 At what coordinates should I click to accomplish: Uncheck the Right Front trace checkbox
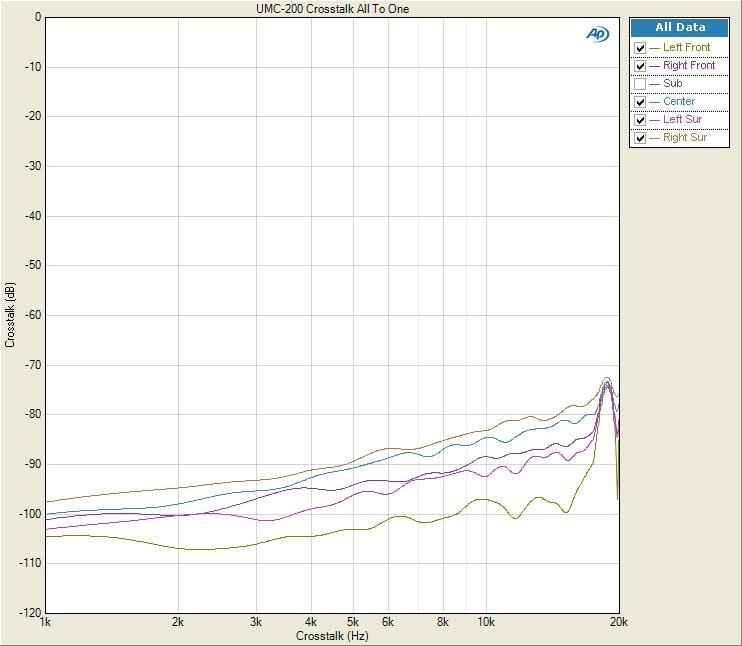(640, 66)
